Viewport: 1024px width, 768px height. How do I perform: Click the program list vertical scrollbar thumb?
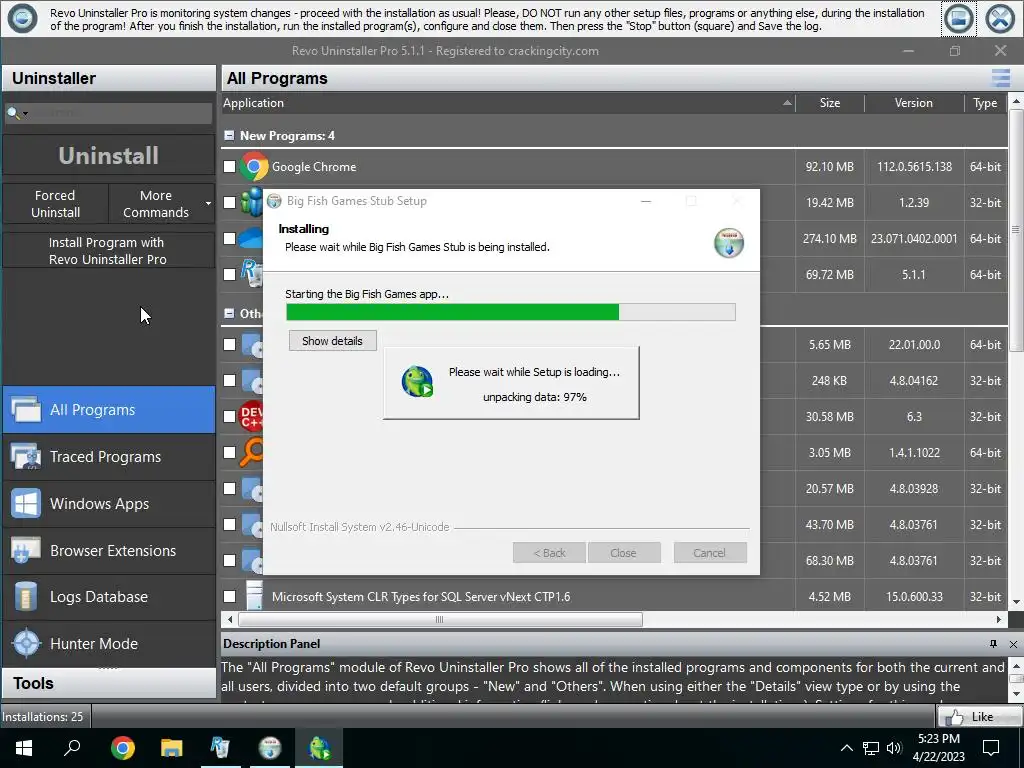point(1016,230)
